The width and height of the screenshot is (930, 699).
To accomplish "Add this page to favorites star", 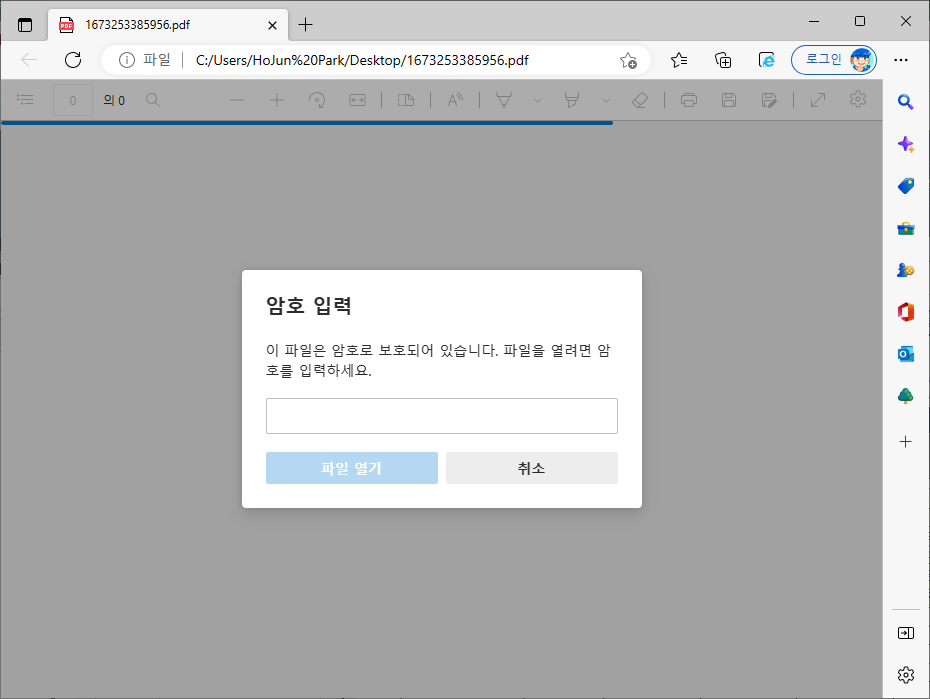I will (628, 60).
